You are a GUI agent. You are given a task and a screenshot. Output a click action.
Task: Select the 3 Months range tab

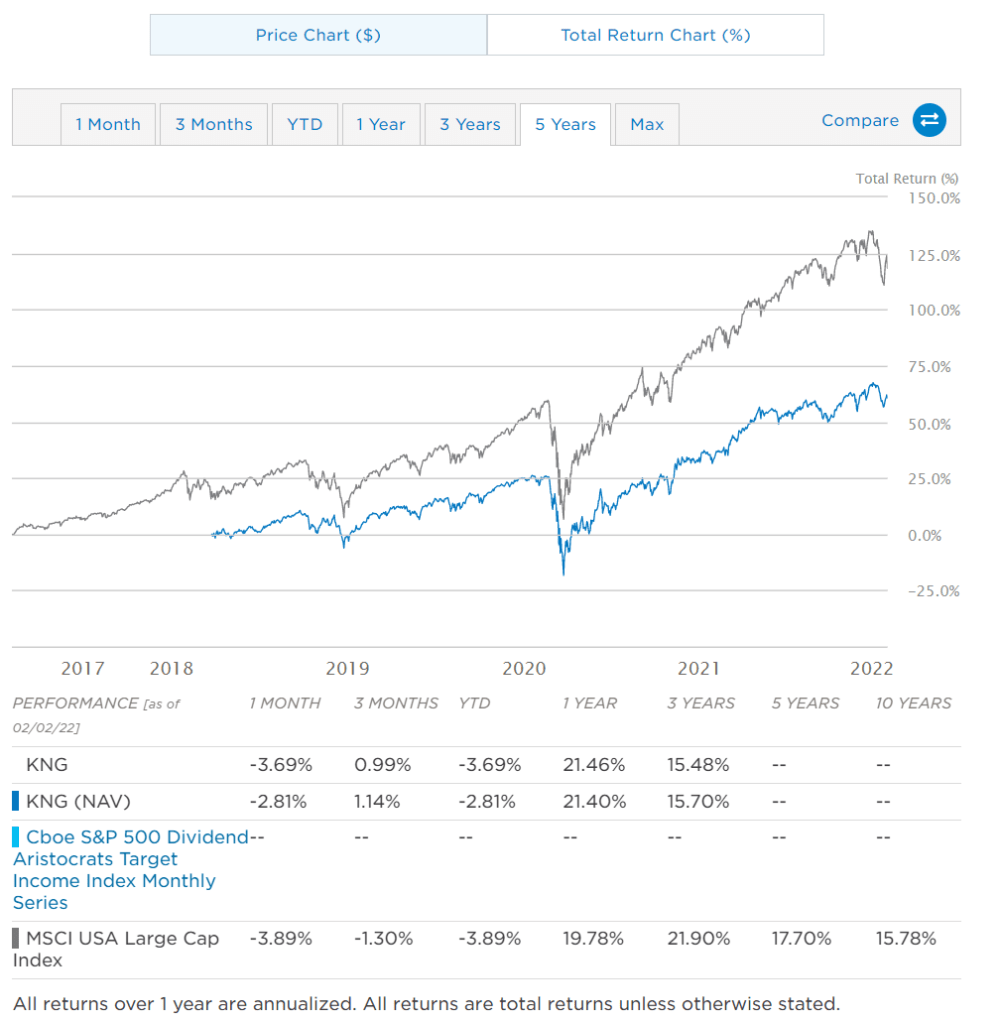(214, 125)
